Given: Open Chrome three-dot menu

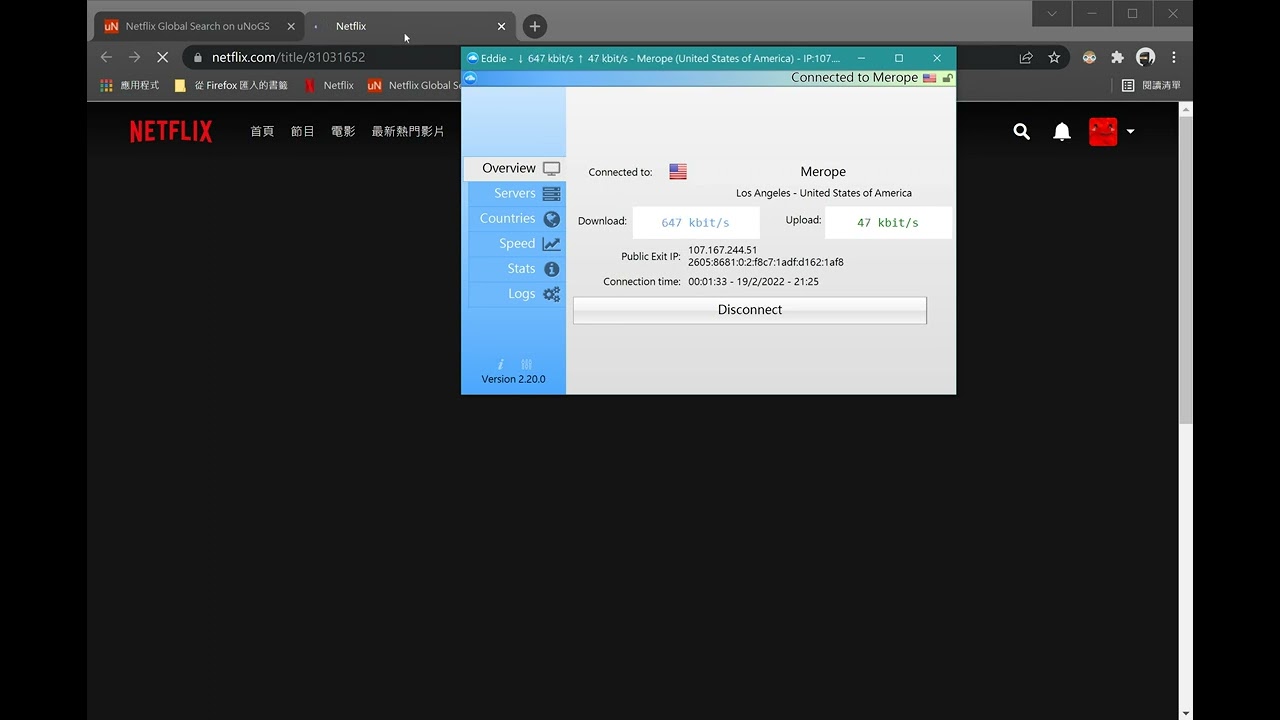Looking at the screenshot, I should [x=1174, y=57].
